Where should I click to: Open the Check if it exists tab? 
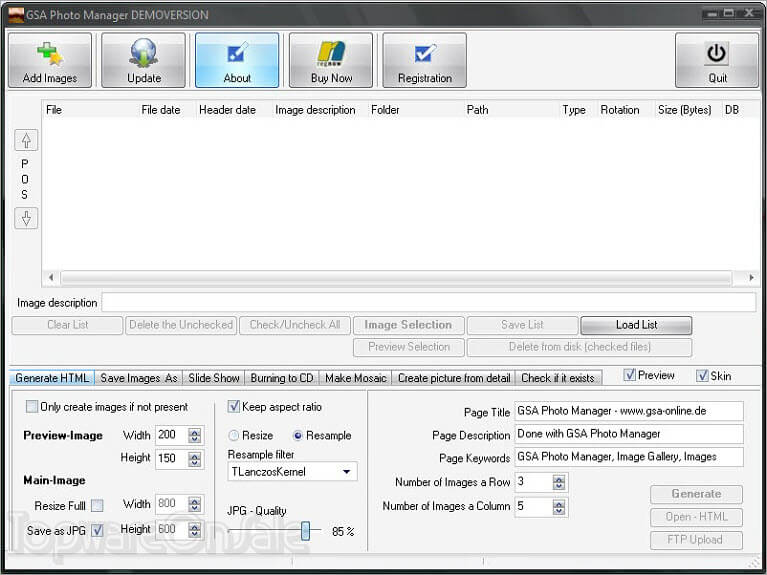click(x=558, y=378)
